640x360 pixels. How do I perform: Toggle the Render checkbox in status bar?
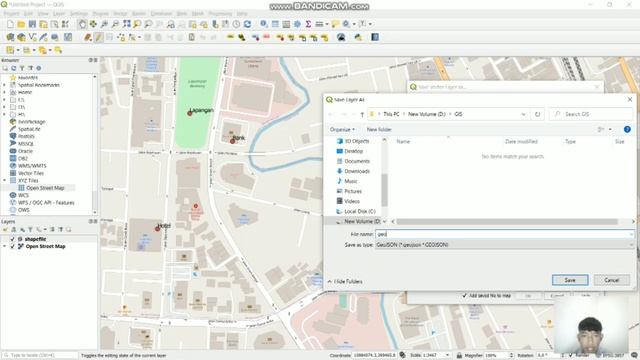point(571,356)
